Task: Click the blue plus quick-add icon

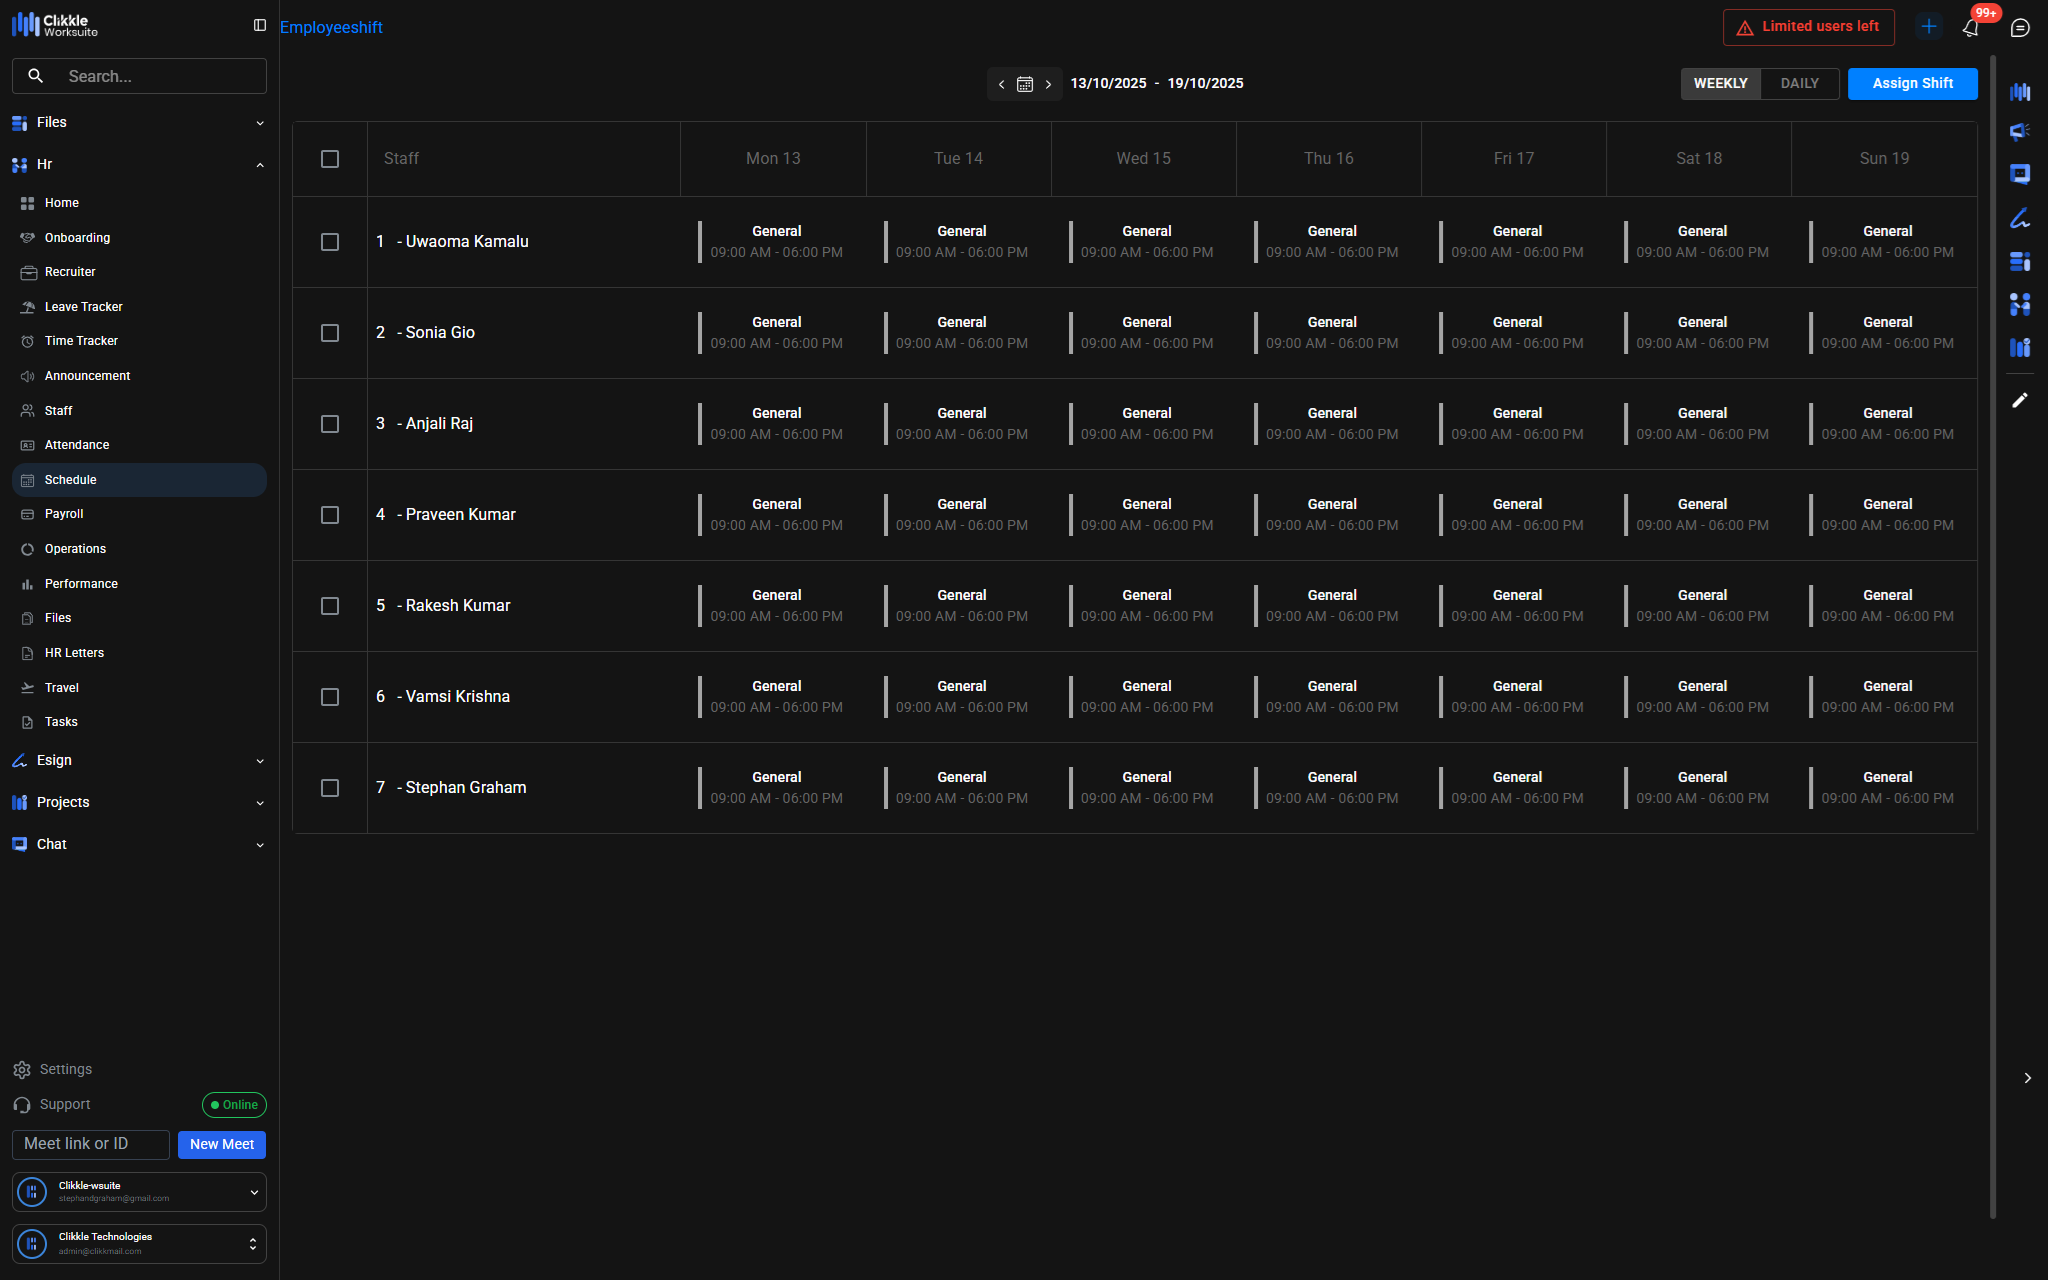Action: [1929, 27]
